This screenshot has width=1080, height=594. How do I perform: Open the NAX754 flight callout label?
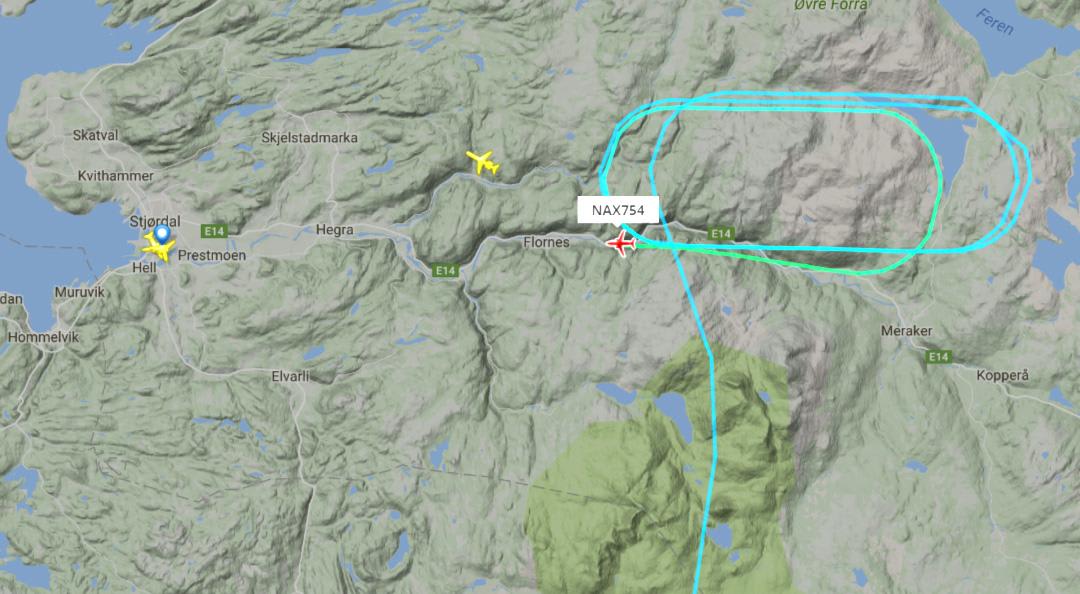(x=618, y=210)
